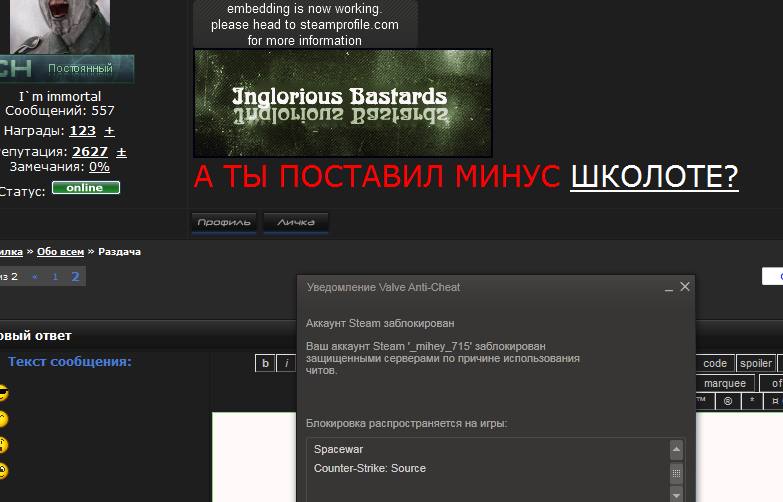Image resolution: width=783 pixels, height=502 pixels.
Task: Insert asterisk * symbol
Action: (x=752, y=401)
